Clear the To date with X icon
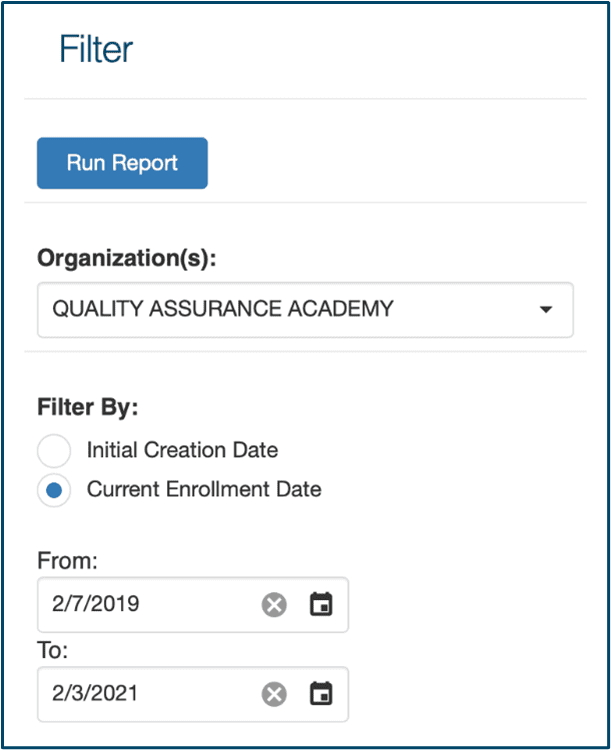The width and height of the screenshot is (611, 750). click(274, 694)
